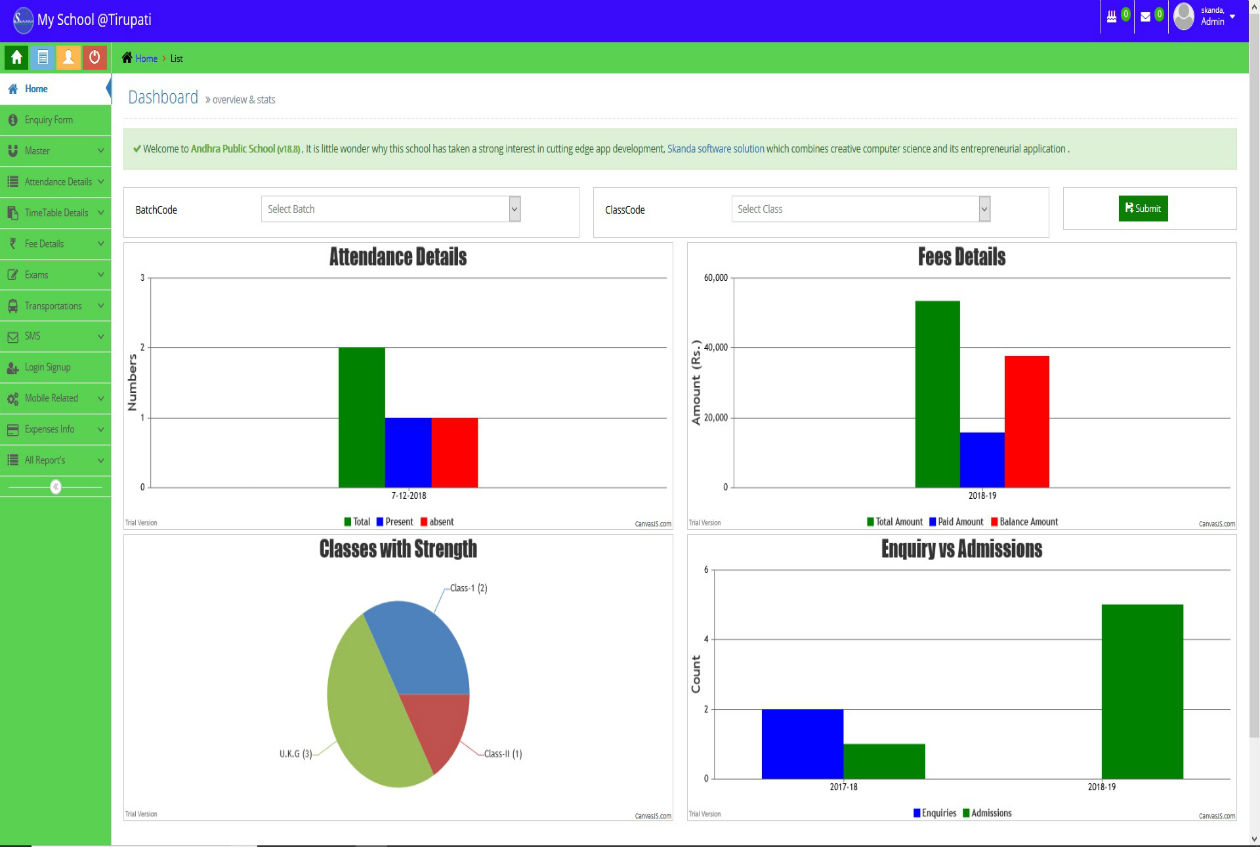The image size is (1260, 850).
Task: Click the TimeTable Details clipboard icon
Action: [x=13, y=213]
